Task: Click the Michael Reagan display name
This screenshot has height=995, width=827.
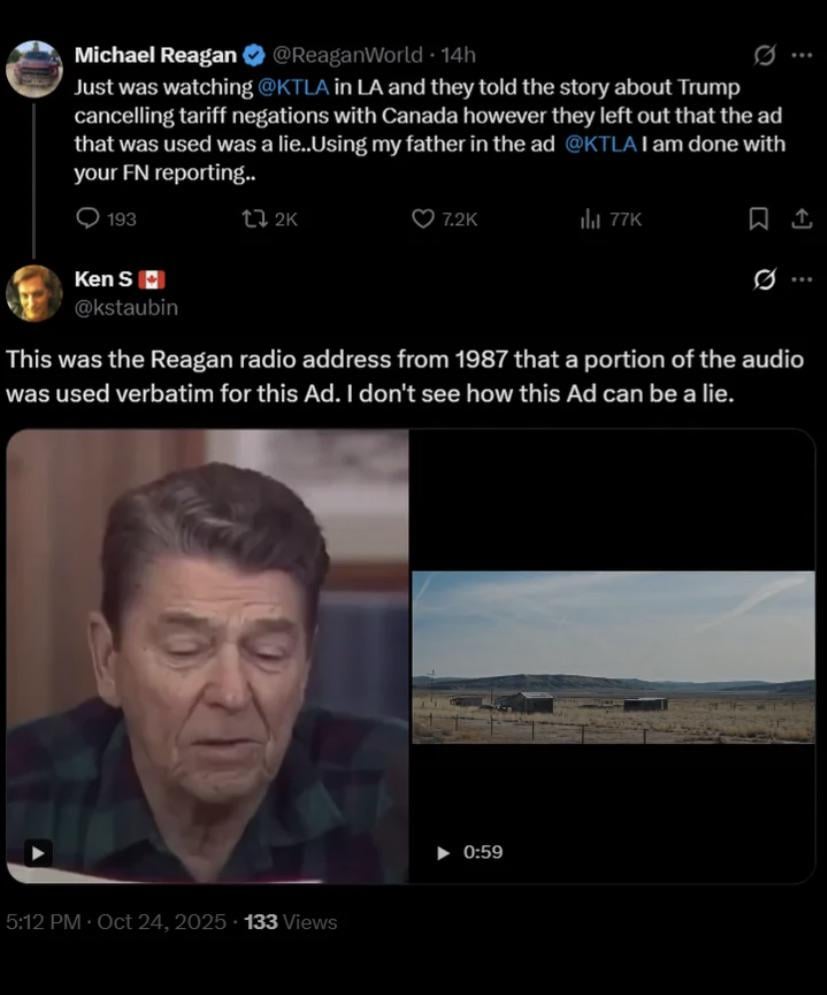Action: 155,55
